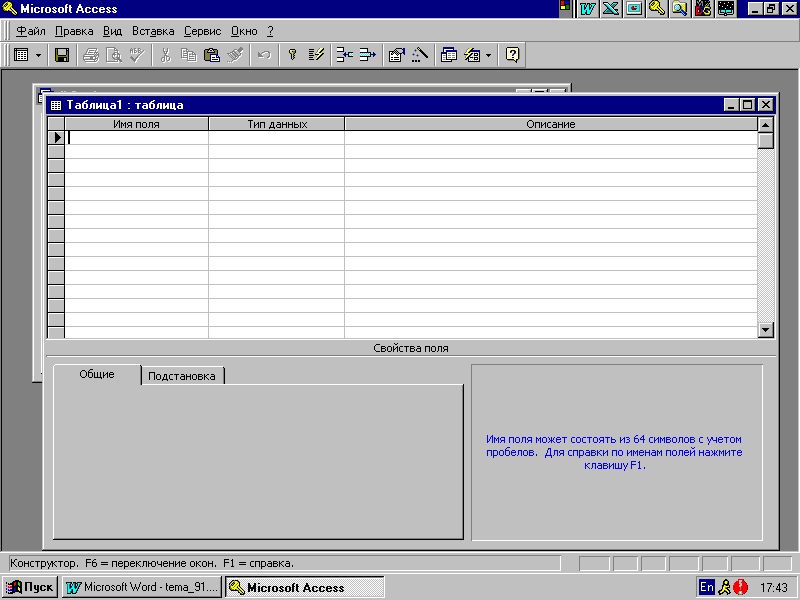Click the magnifier folder shortcut bar icon
Viewport: 800px width, 600px height.
pyautogui.click(x=680, y=9)
